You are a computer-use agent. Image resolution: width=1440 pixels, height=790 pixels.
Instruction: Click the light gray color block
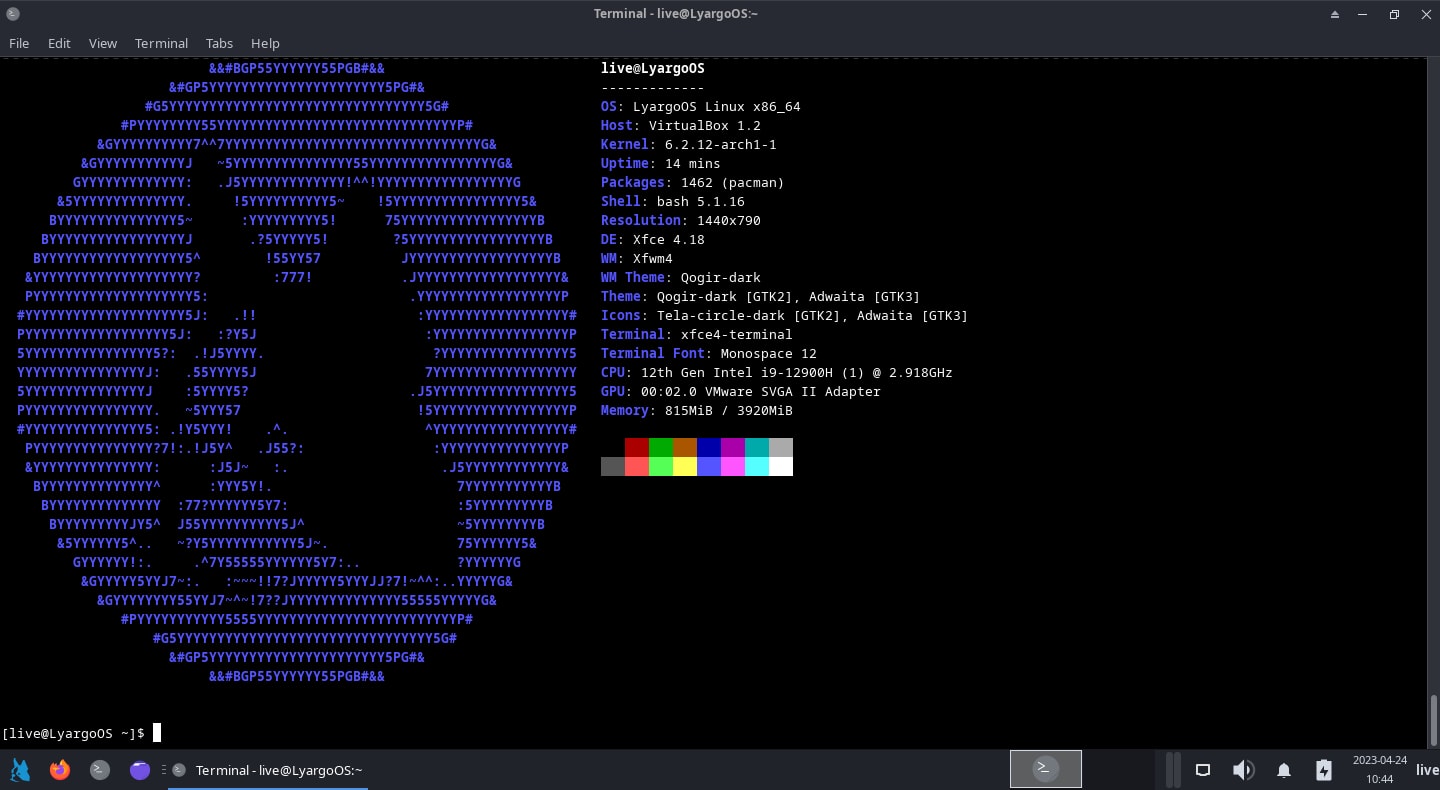781,447
